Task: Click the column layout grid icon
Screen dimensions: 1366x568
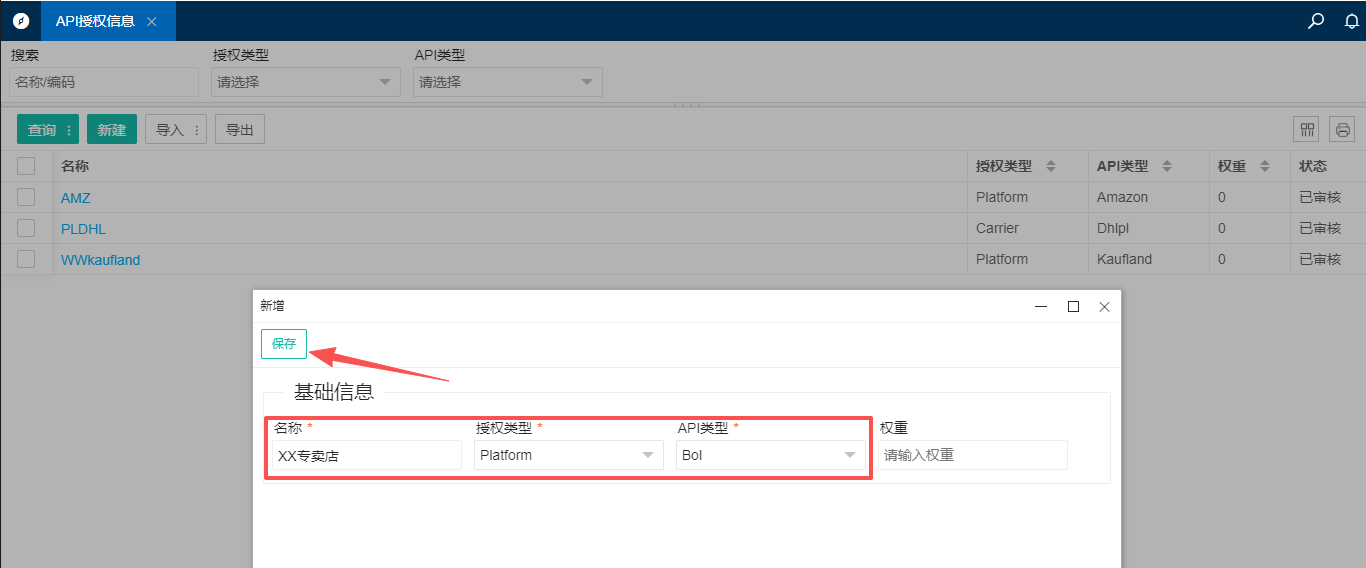Action: click(x=1307, y=129)
